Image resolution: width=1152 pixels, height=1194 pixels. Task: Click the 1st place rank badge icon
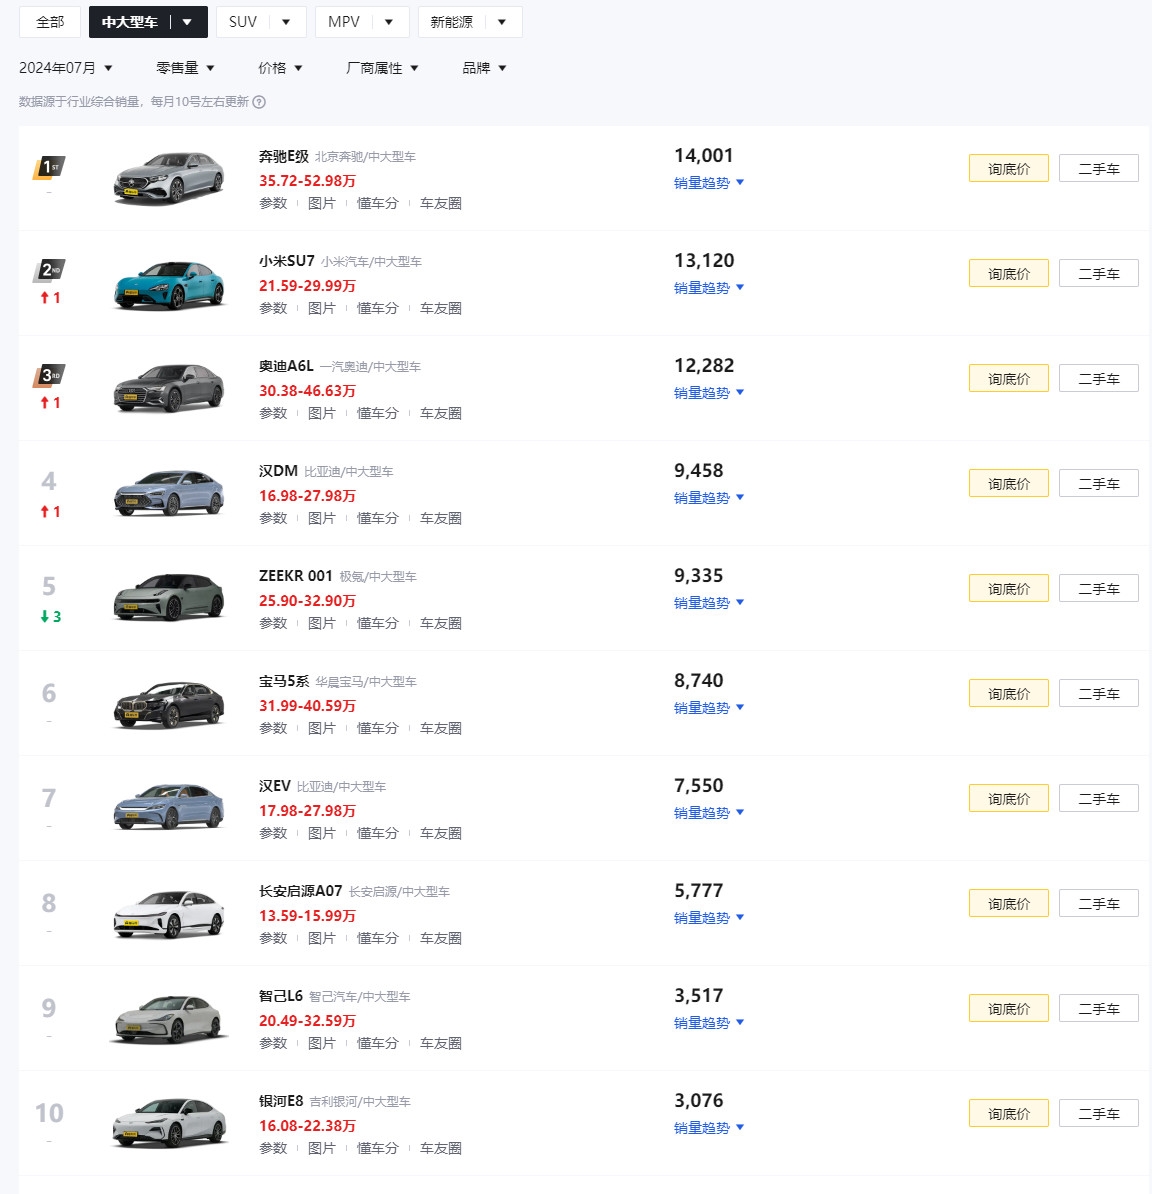coord(49,168)
